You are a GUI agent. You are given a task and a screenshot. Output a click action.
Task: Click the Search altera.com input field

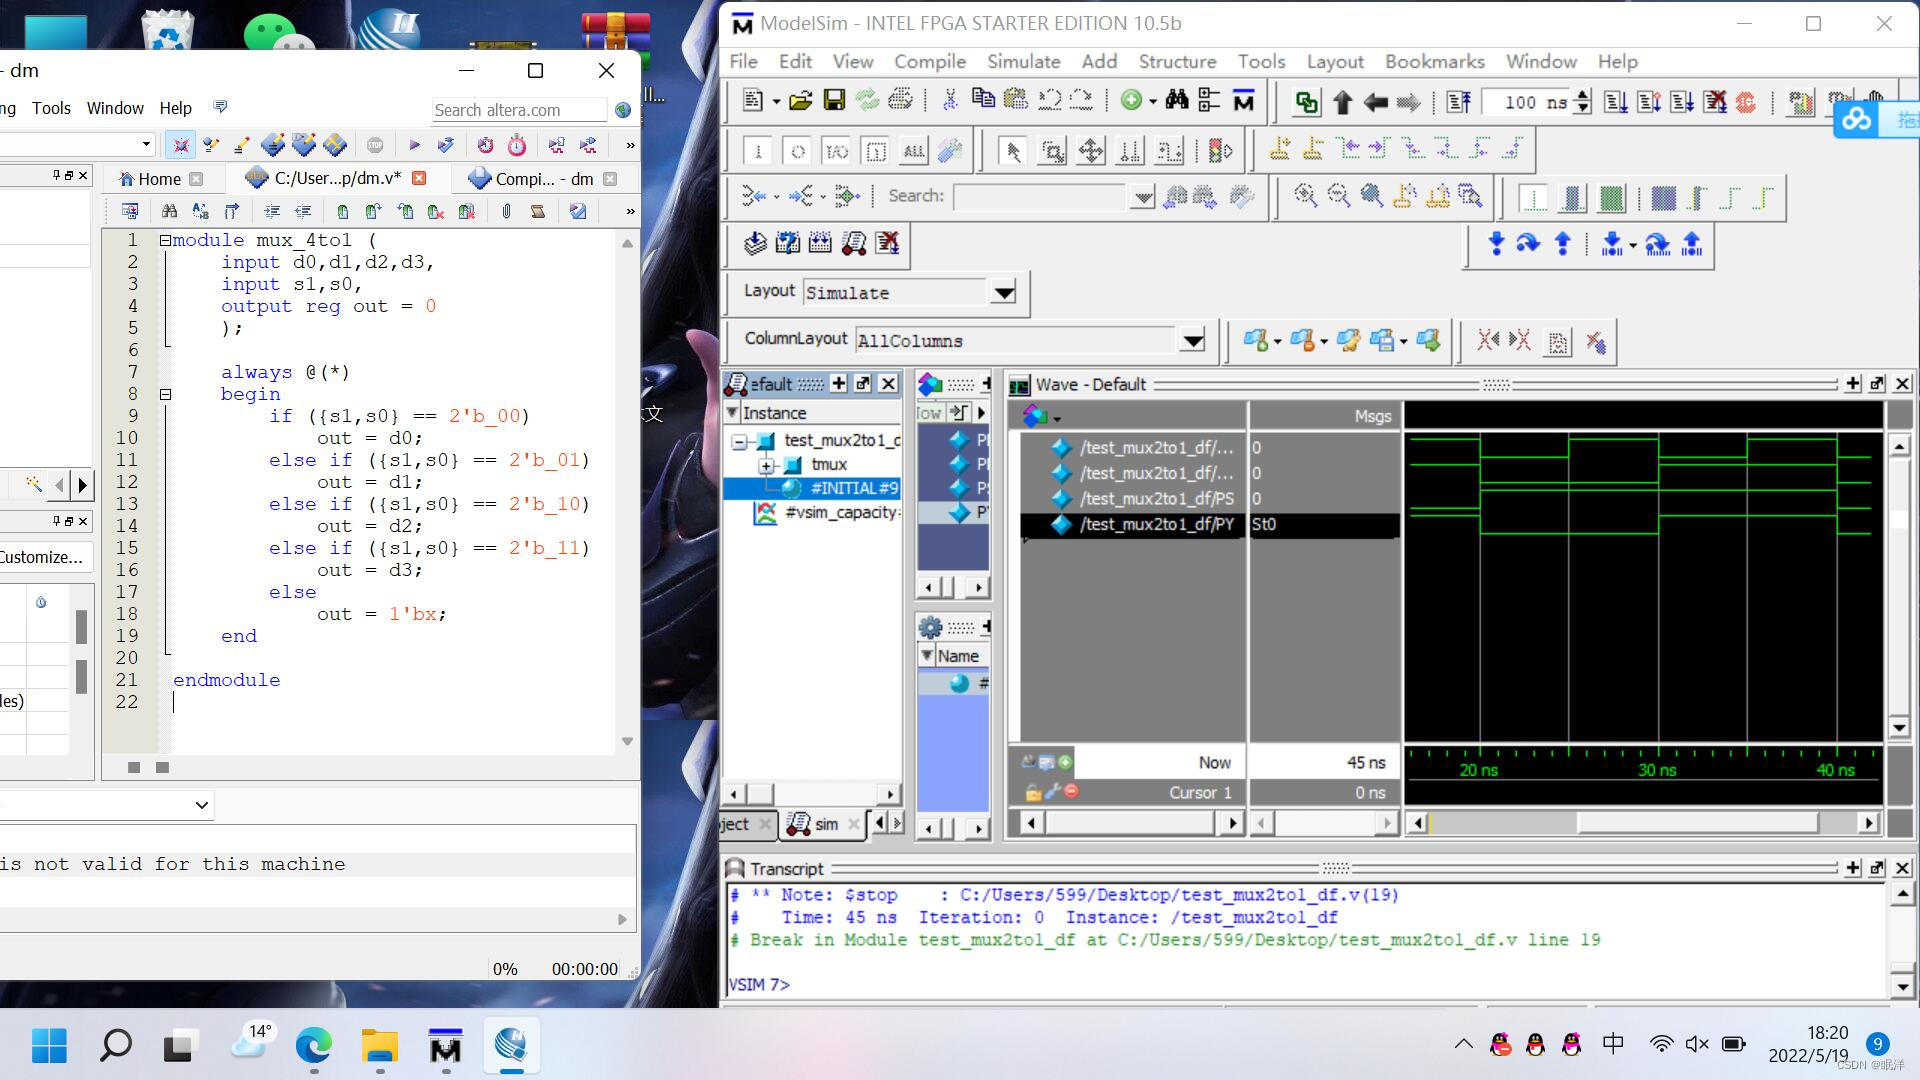tap(518, 110)
